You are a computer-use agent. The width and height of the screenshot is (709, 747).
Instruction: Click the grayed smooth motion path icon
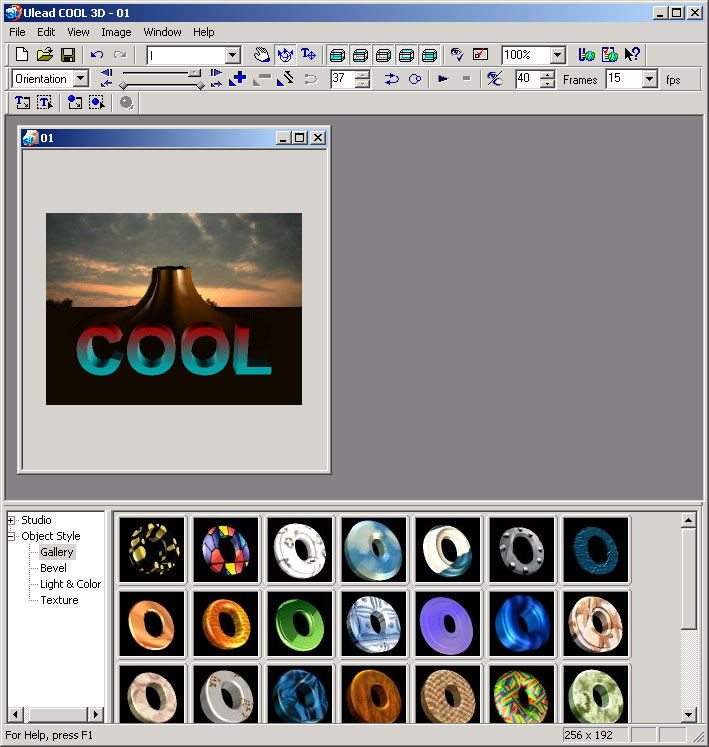pyautogui.click(x=310, y=79)
